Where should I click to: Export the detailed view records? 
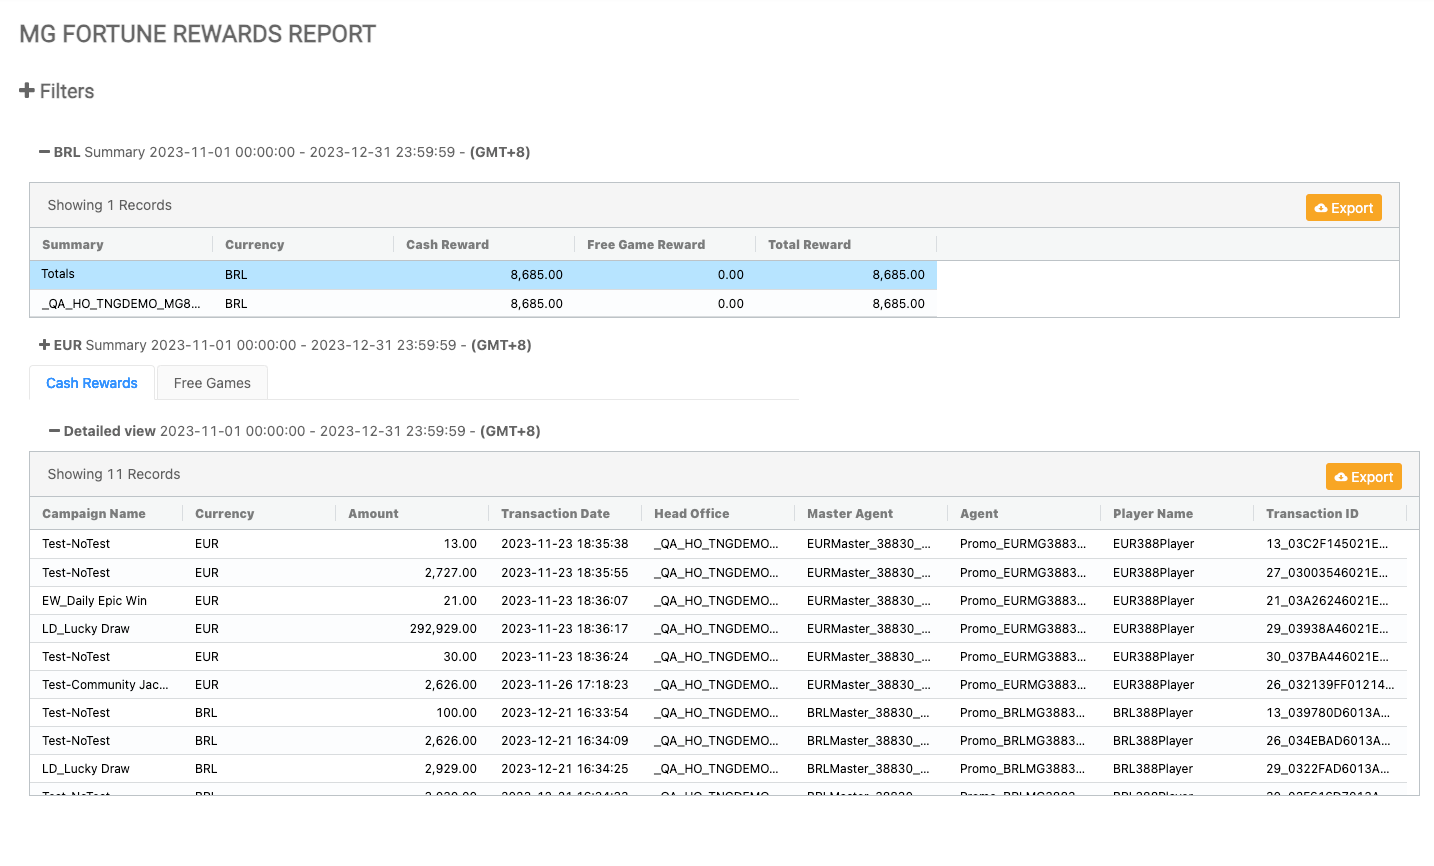coord(1363,477)
